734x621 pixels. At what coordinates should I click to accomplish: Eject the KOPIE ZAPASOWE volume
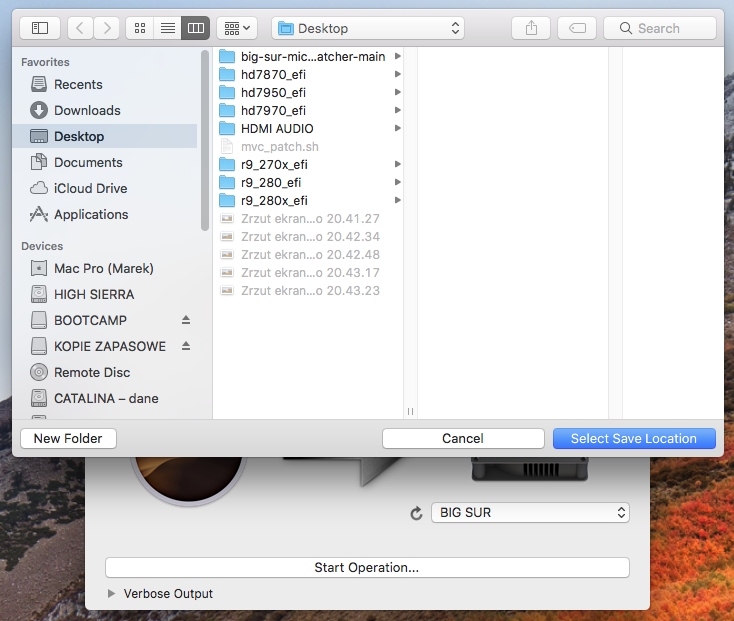coord(186,346)
